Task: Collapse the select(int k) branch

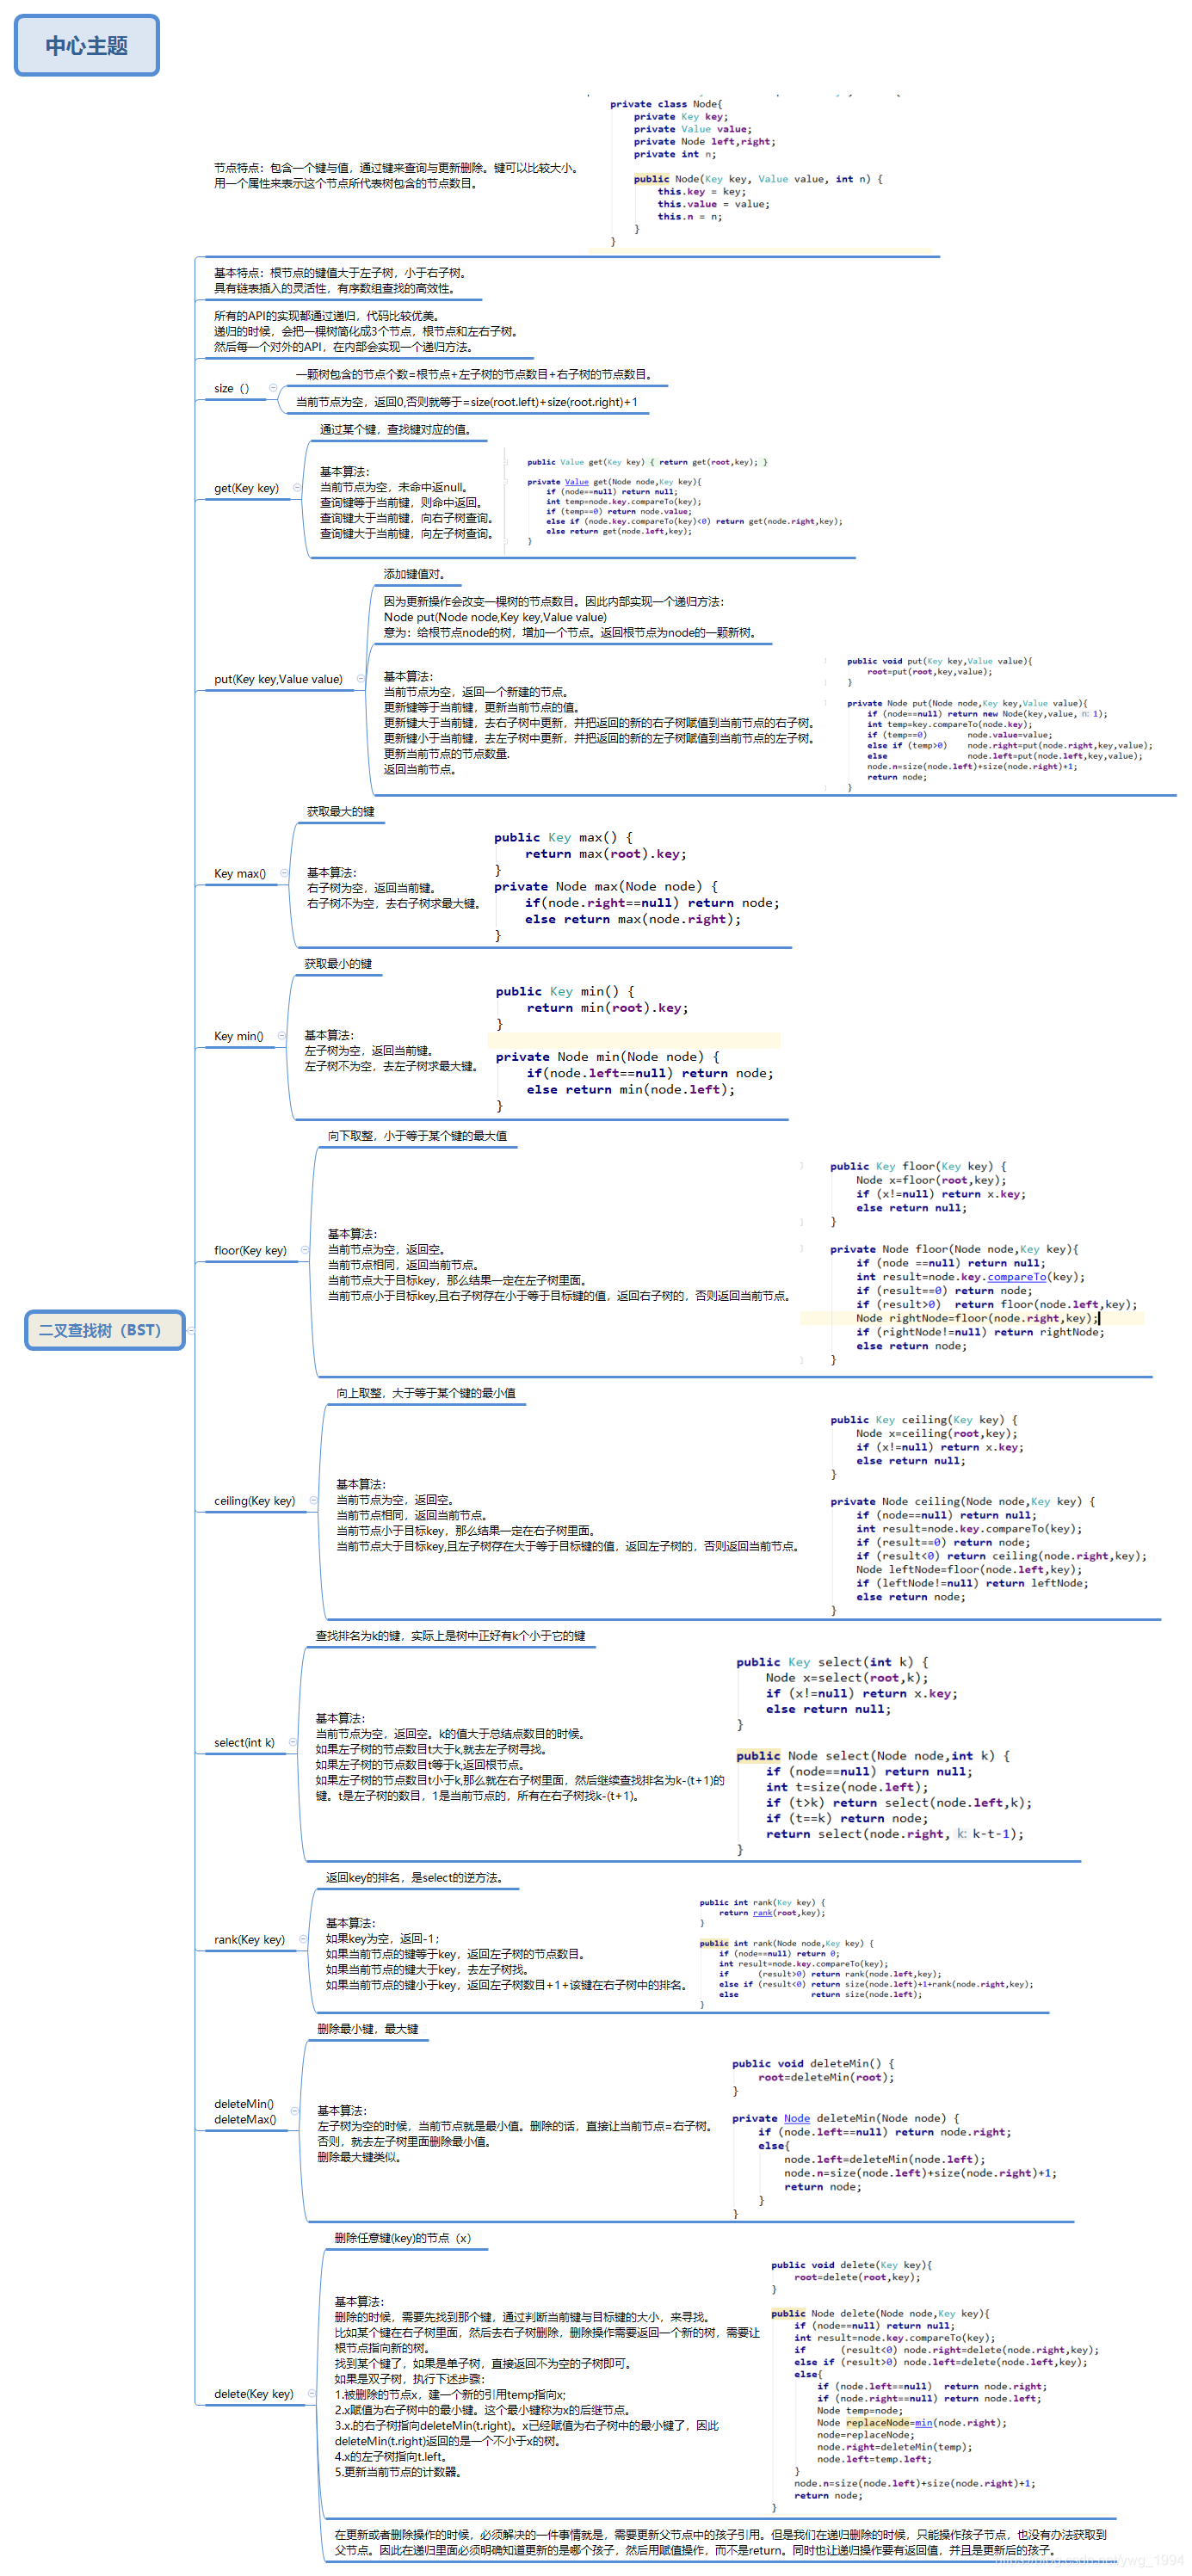Action: pos(293,1742)
